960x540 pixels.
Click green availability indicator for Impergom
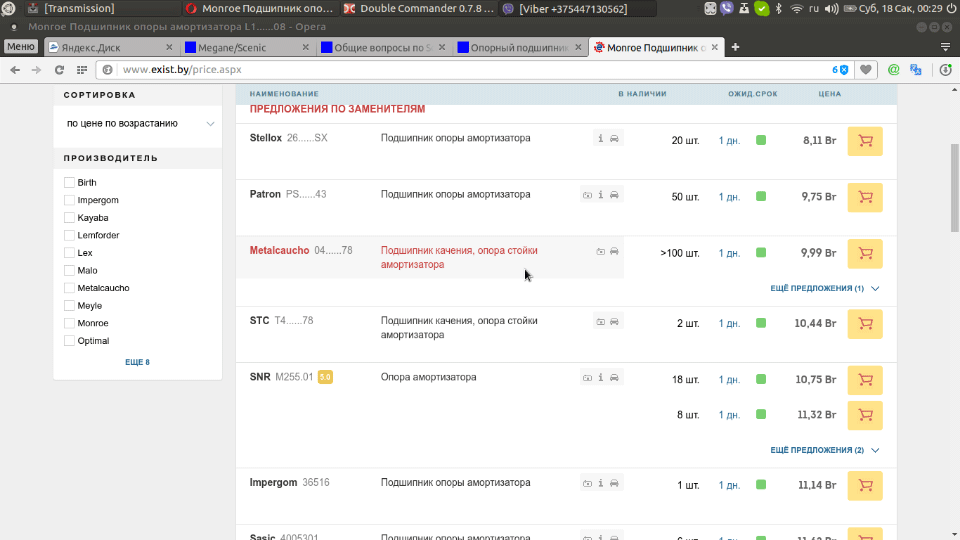tap(761, 485)
